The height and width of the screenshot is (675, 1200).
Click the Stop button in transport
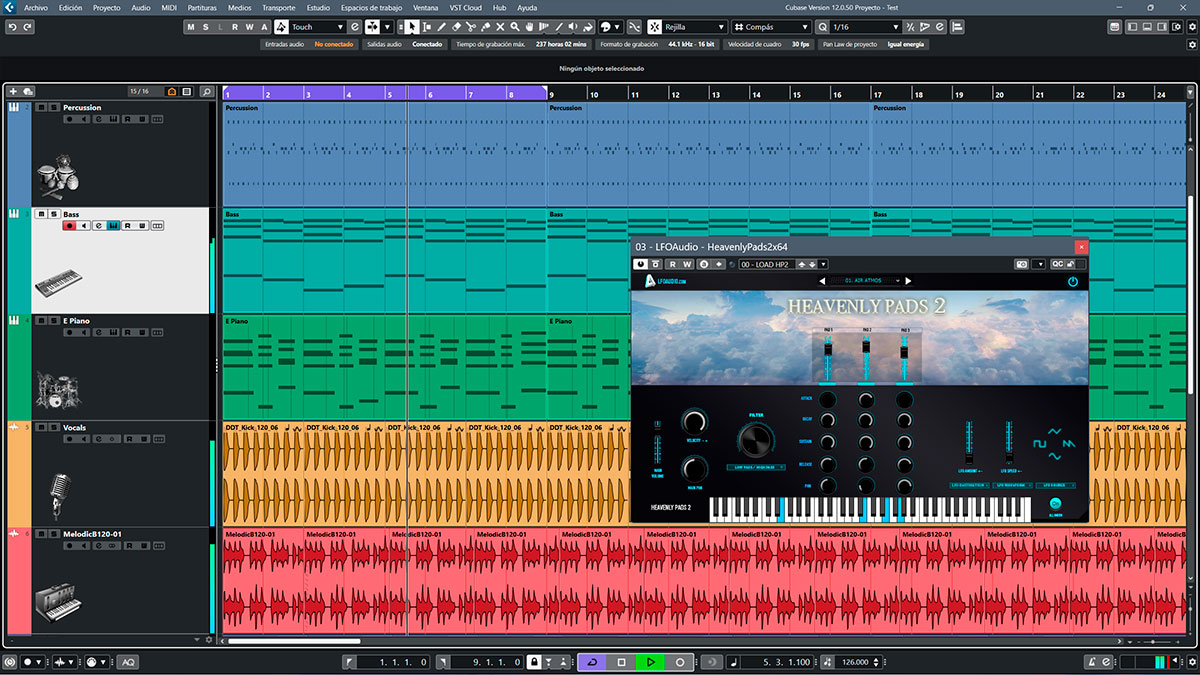621,662
